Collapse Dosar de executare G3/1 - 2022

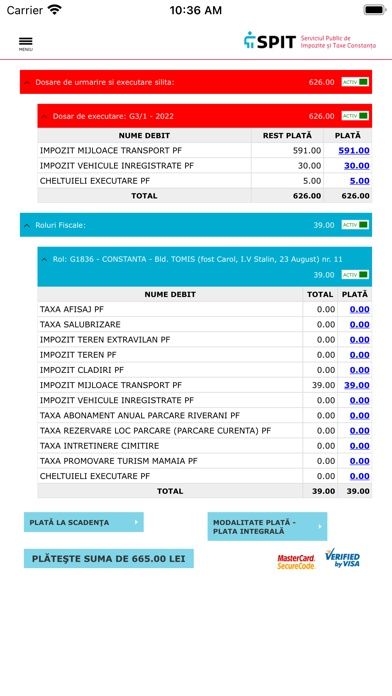(x=44, y=116)
